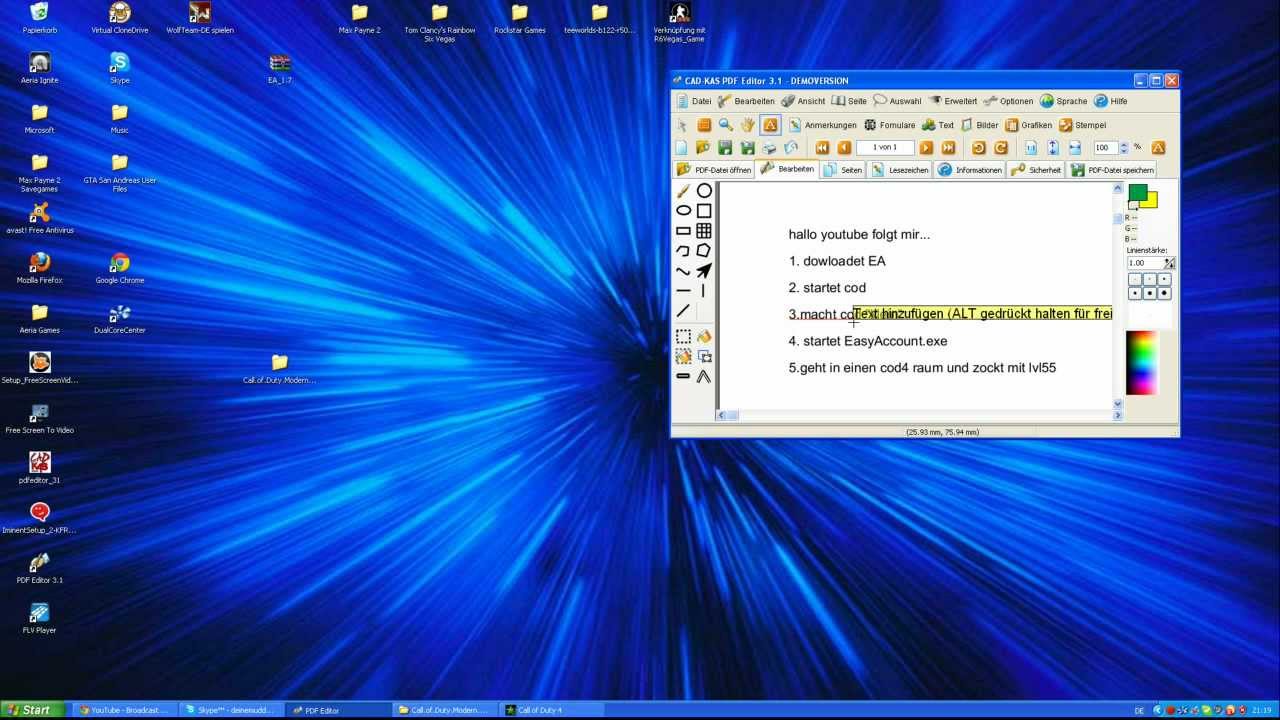Rotate the page counterclockwise

point(979,147)
